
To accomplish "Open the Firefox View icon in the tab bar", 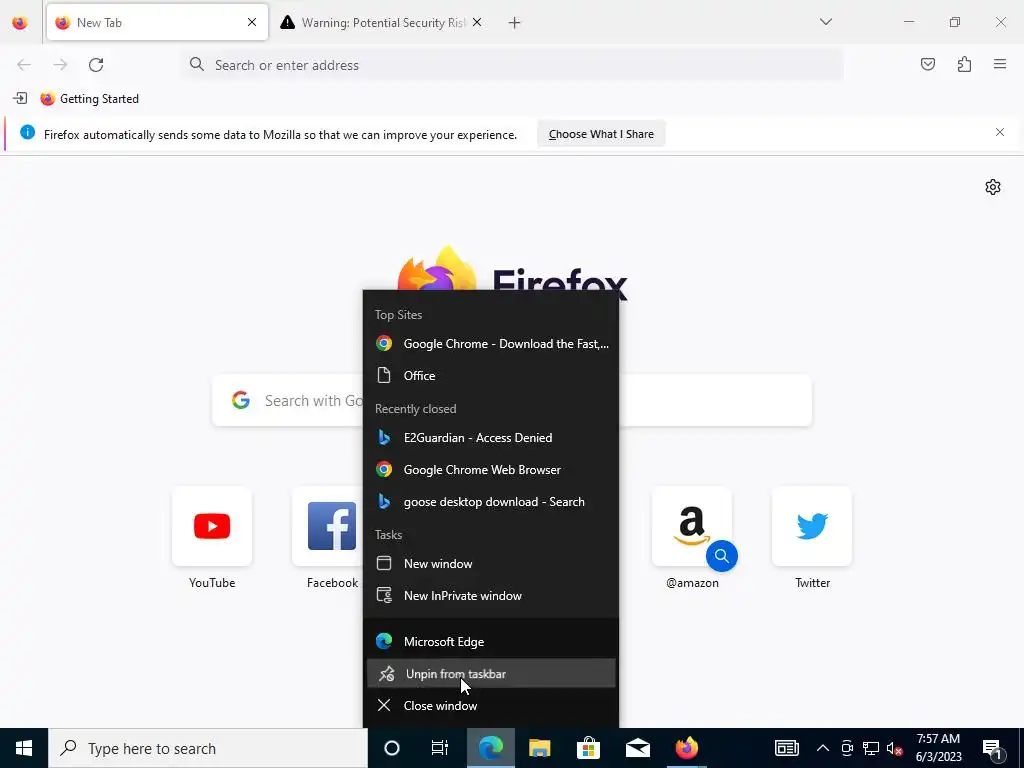I will coord(20,22).
